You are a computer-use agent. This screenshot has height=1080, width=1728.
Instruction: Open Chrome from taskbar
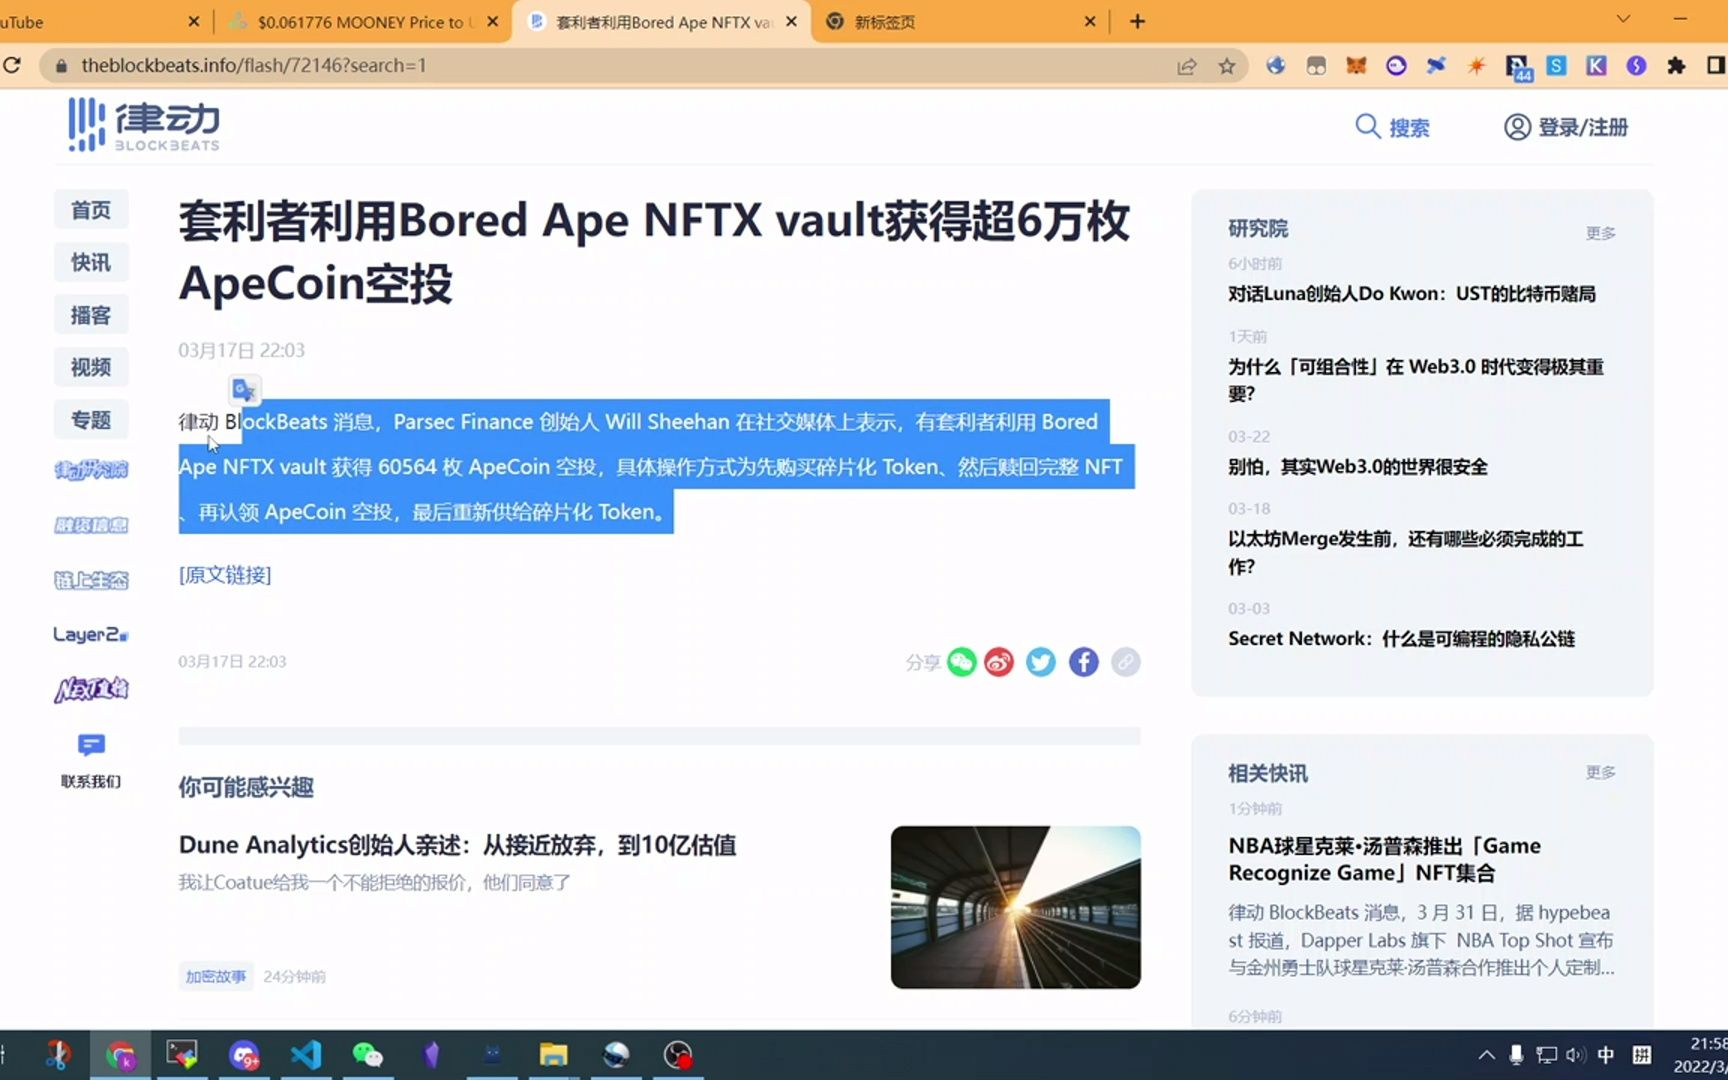coord(121,1055)
